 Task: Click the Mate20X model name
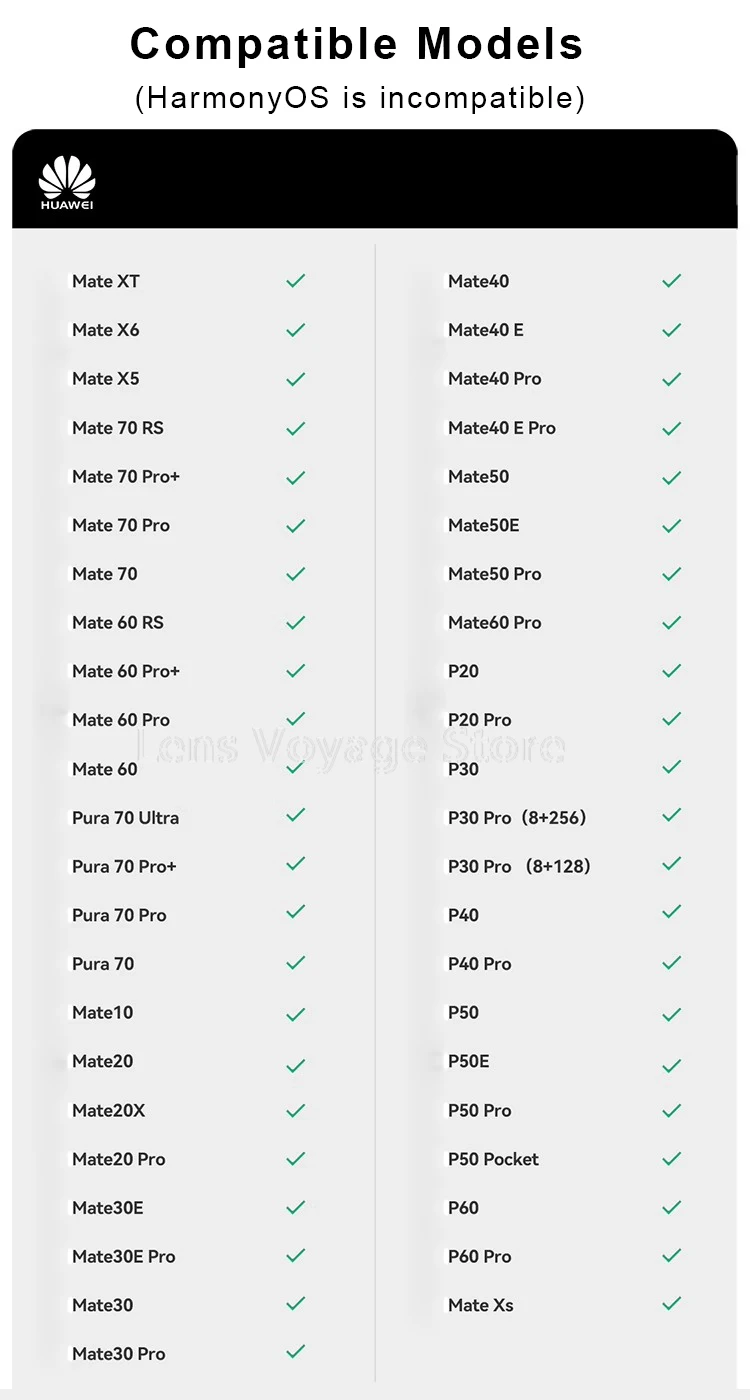tap(108, 1110)
